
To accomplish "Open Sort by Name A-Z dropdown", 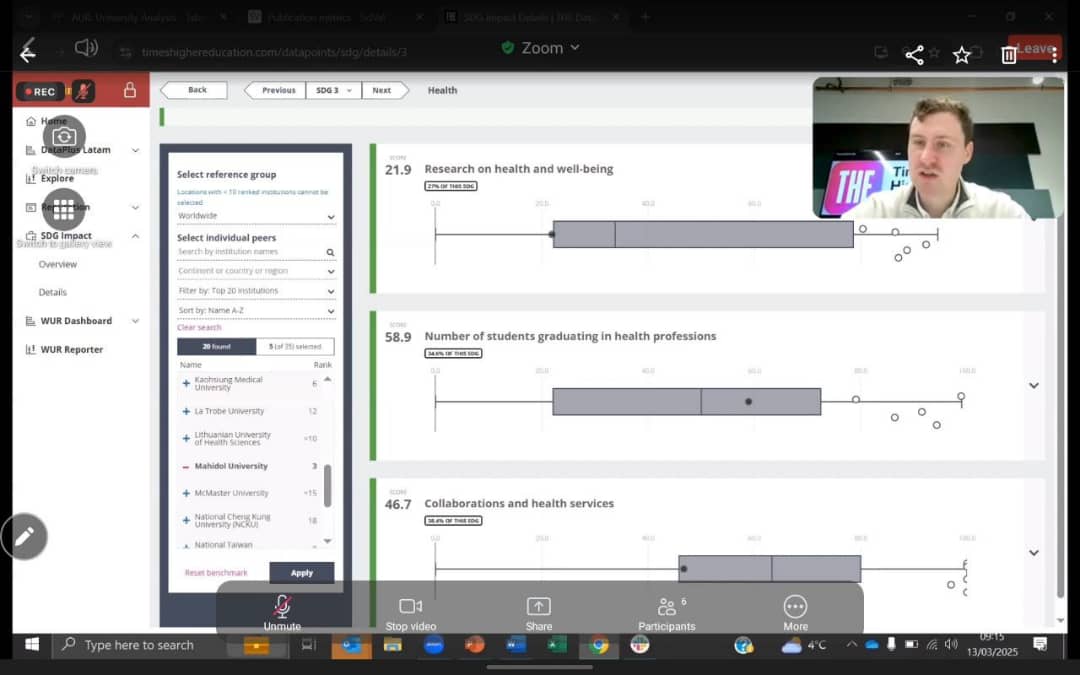I will [256, 311].
